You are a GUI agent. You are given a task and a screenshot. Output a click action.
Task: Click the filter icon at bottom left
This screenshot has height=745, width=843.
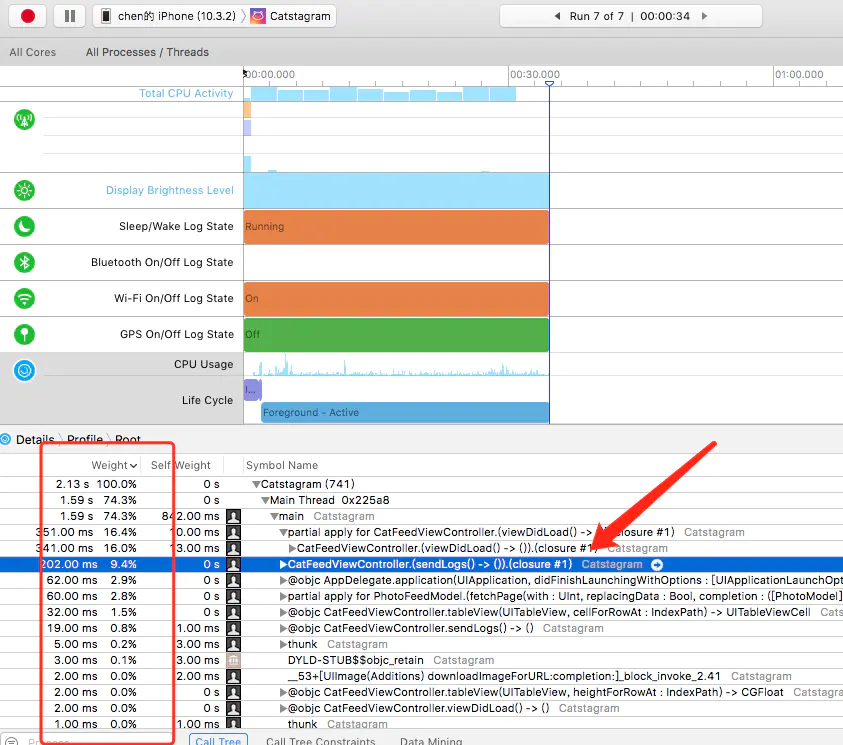click(x=11, y=741)
